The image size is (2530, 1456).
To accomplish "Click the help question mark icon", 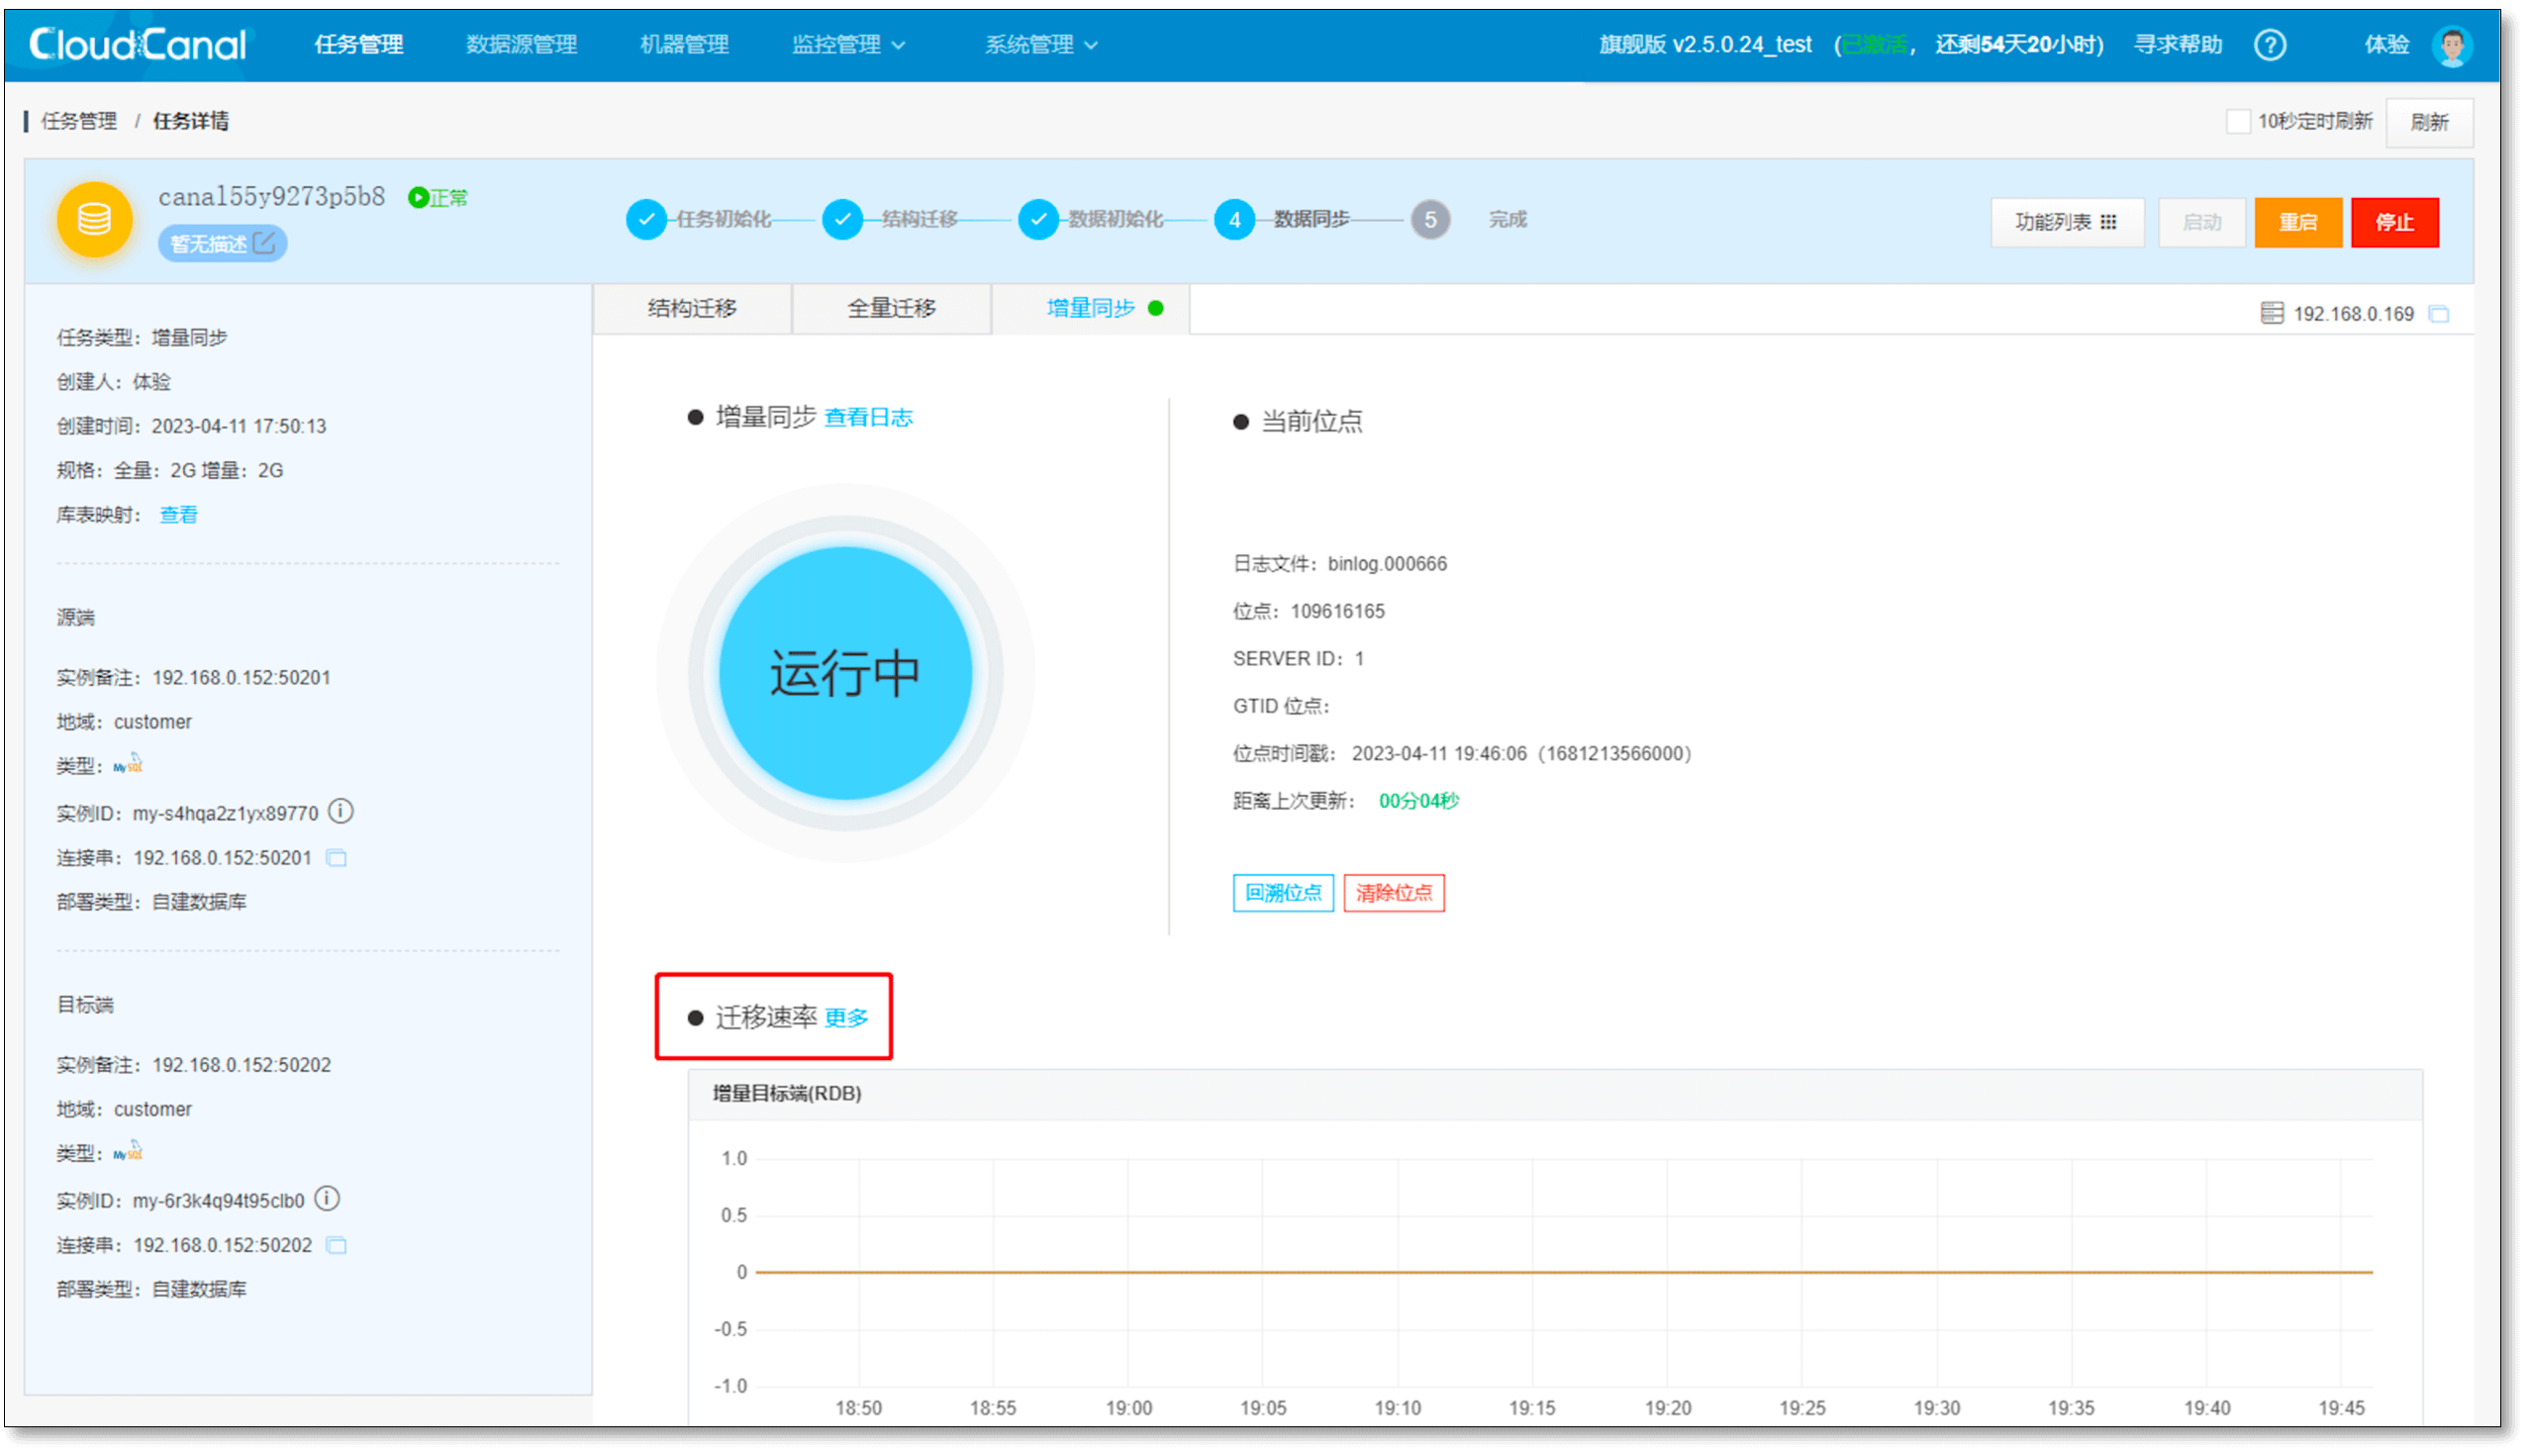I will 2269,45.
